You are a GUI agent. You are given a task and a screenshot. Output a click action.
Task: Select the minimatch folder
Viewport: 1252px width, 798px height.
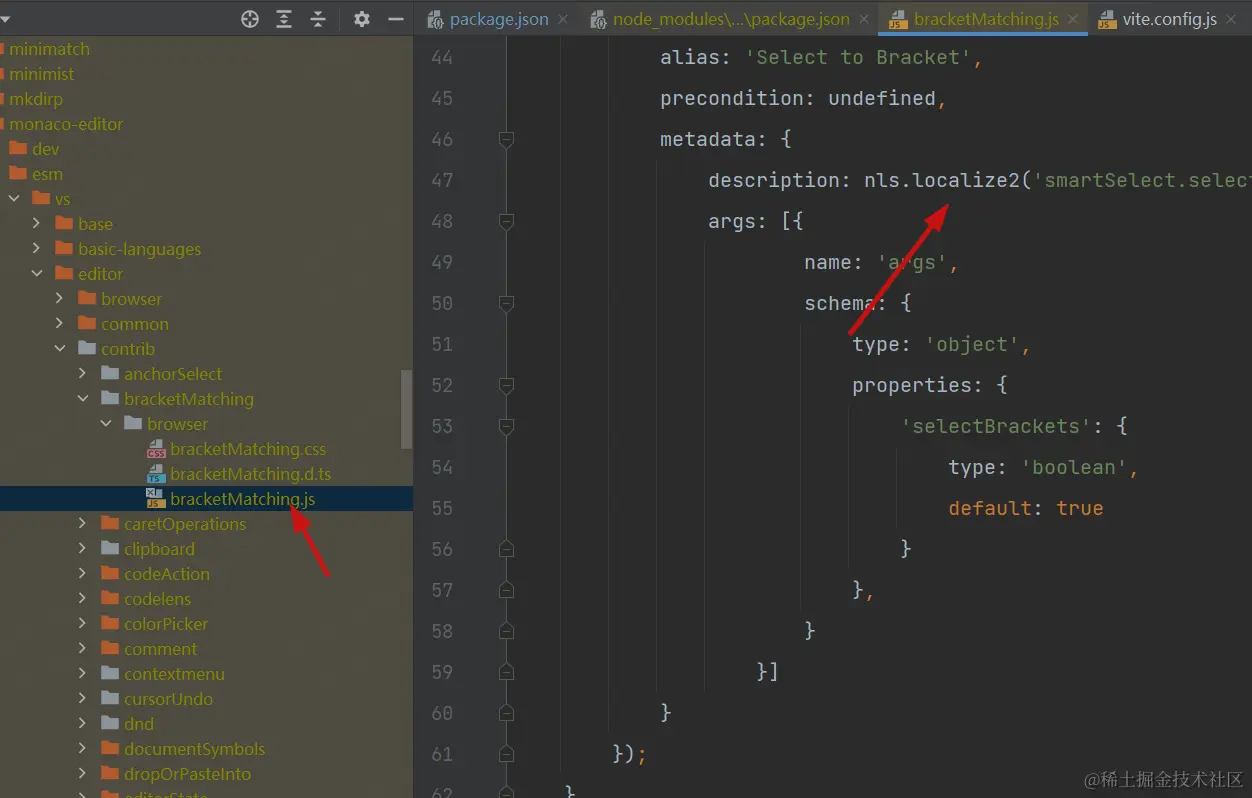[x=49, y=49]
